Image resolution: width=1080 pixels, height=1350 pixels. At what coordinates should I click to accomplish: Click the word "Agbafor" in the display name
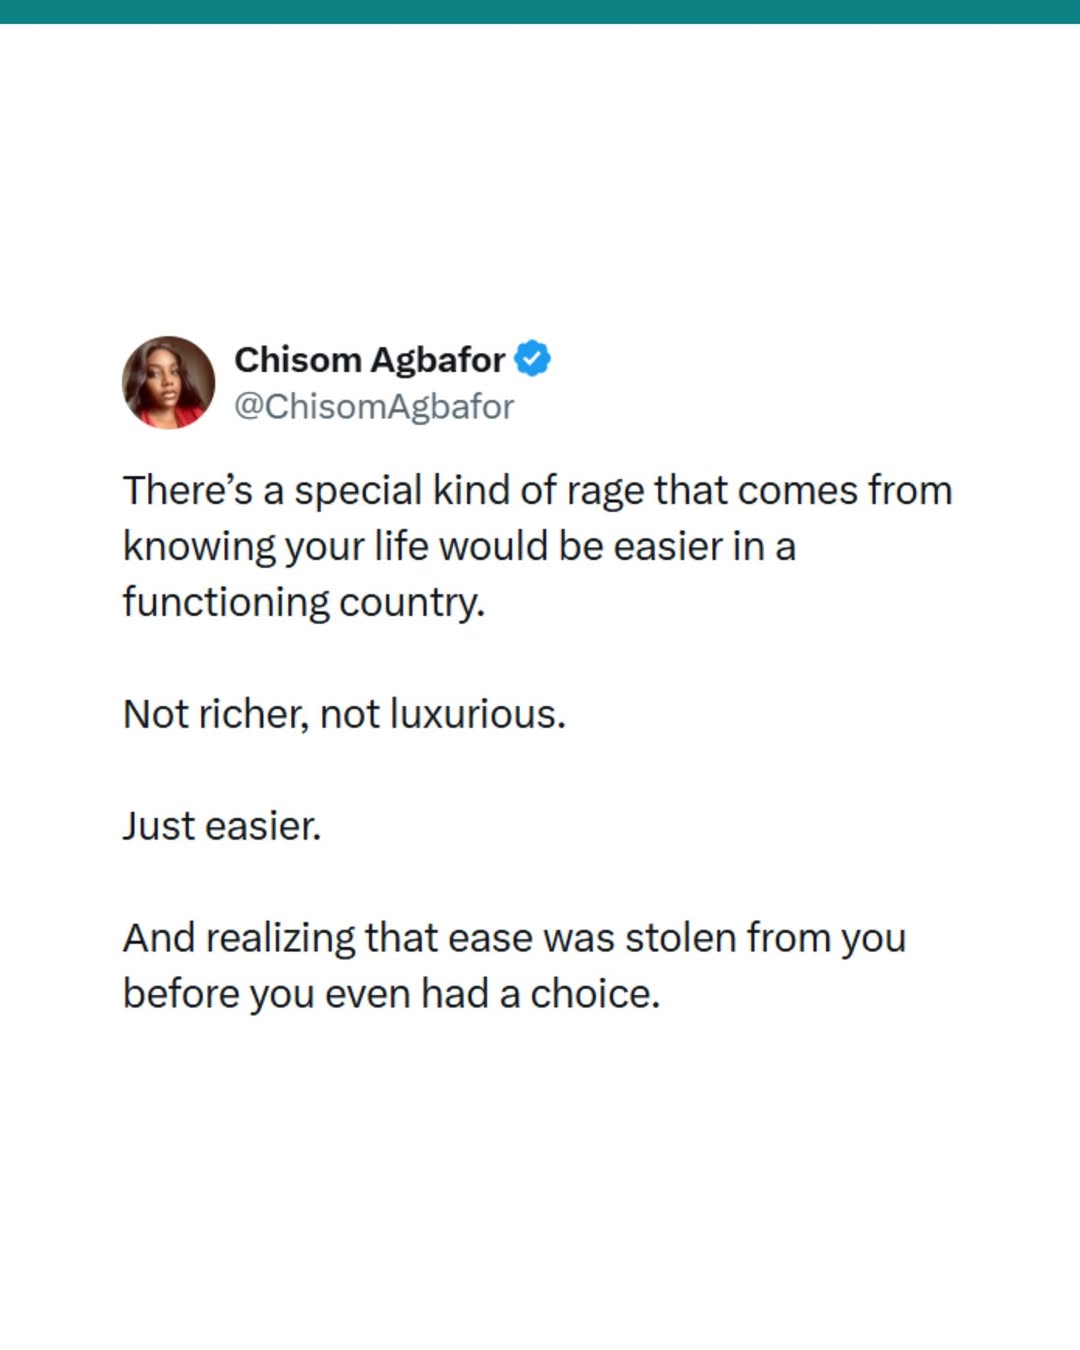pyautogui.click(x=438, y=359)
